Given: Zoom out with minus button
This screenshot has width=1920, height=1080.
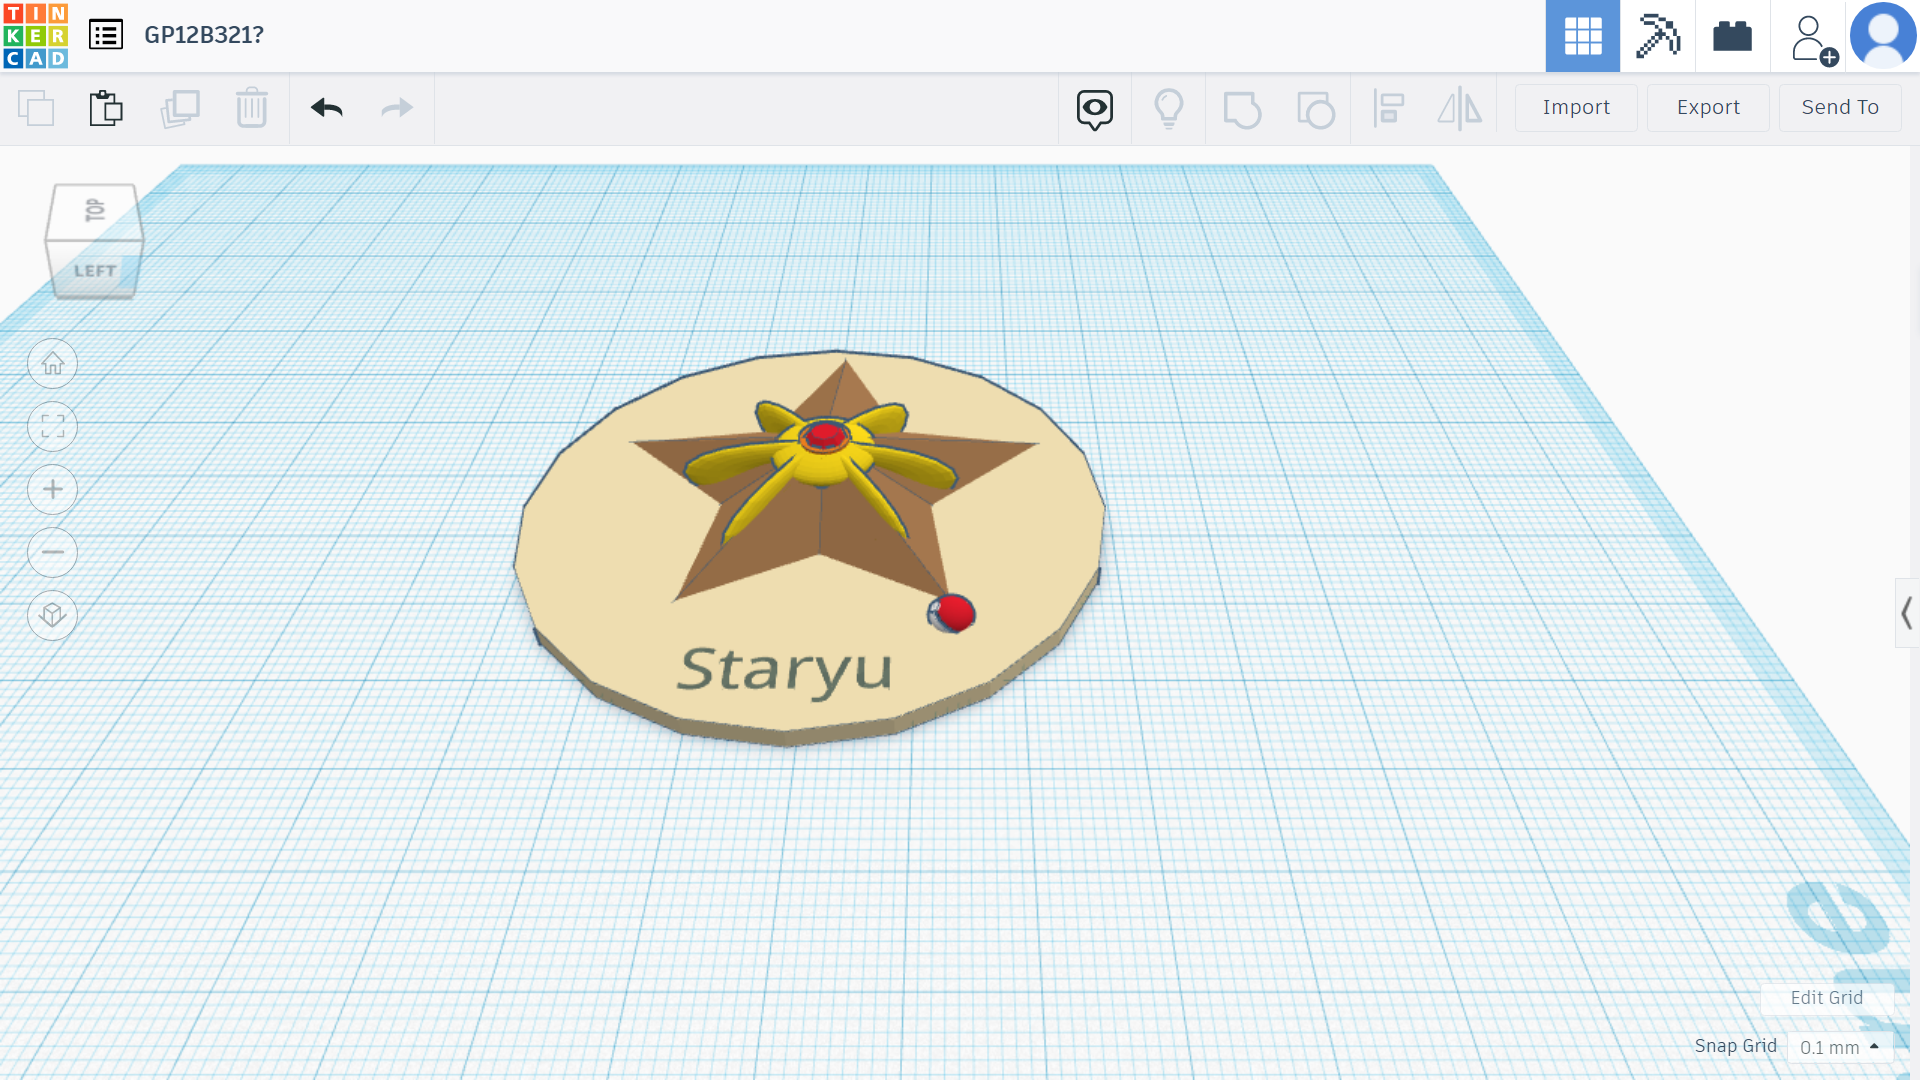Looking at the screenshot, I should [53, 553].
